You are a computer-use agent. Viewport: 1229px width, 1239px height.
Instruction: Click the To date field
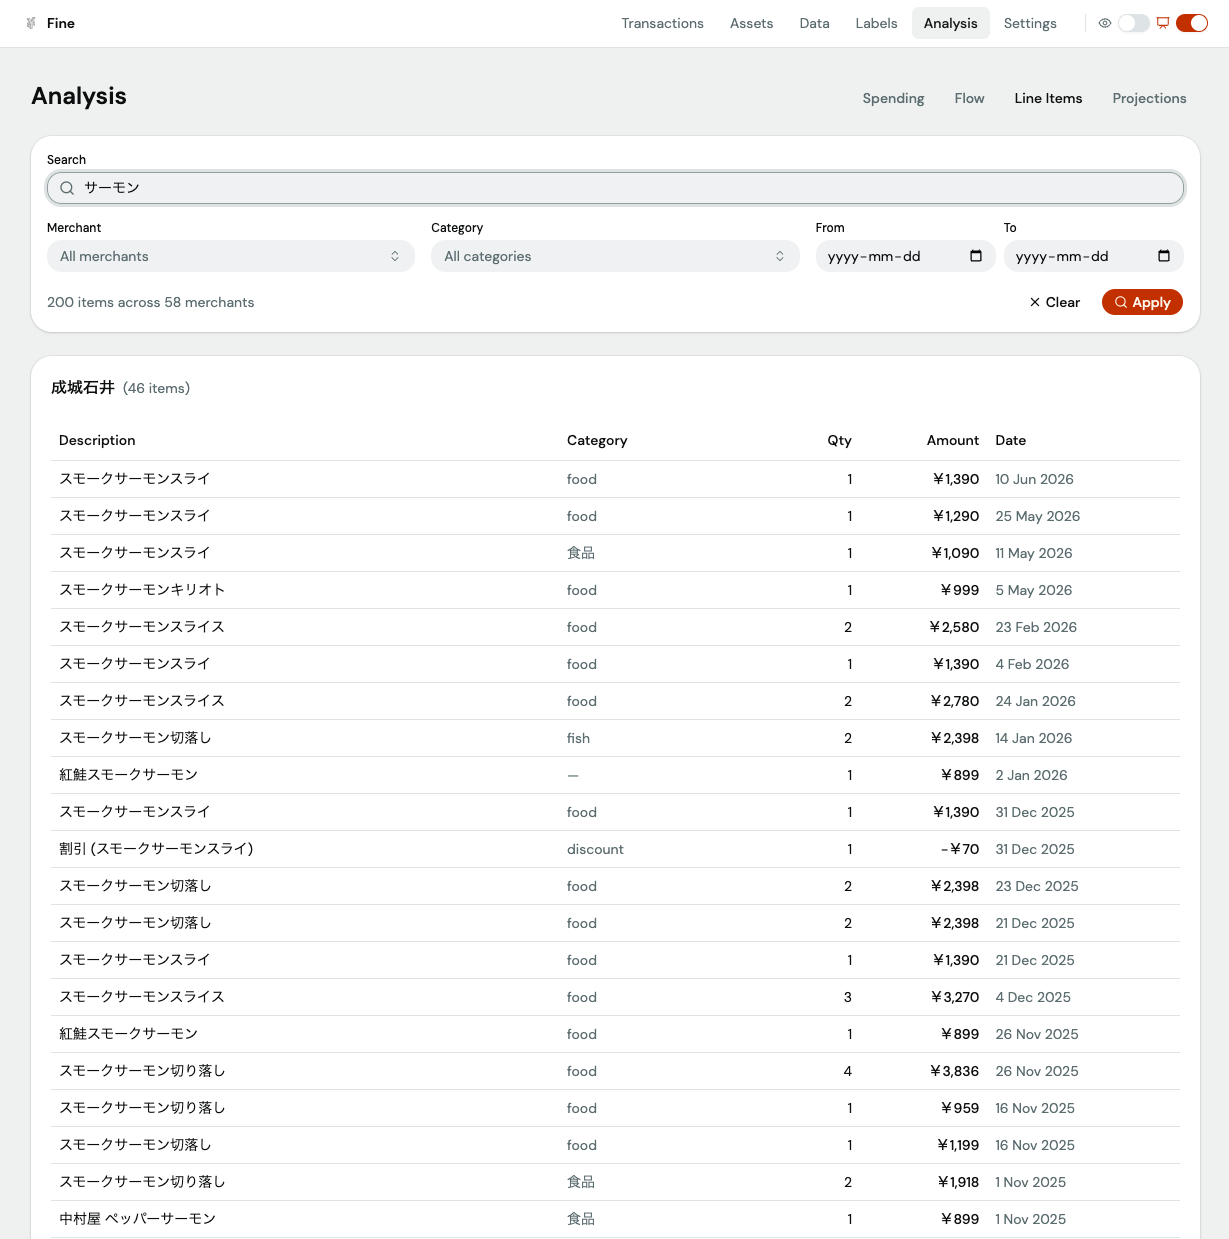pos(1094,256)
